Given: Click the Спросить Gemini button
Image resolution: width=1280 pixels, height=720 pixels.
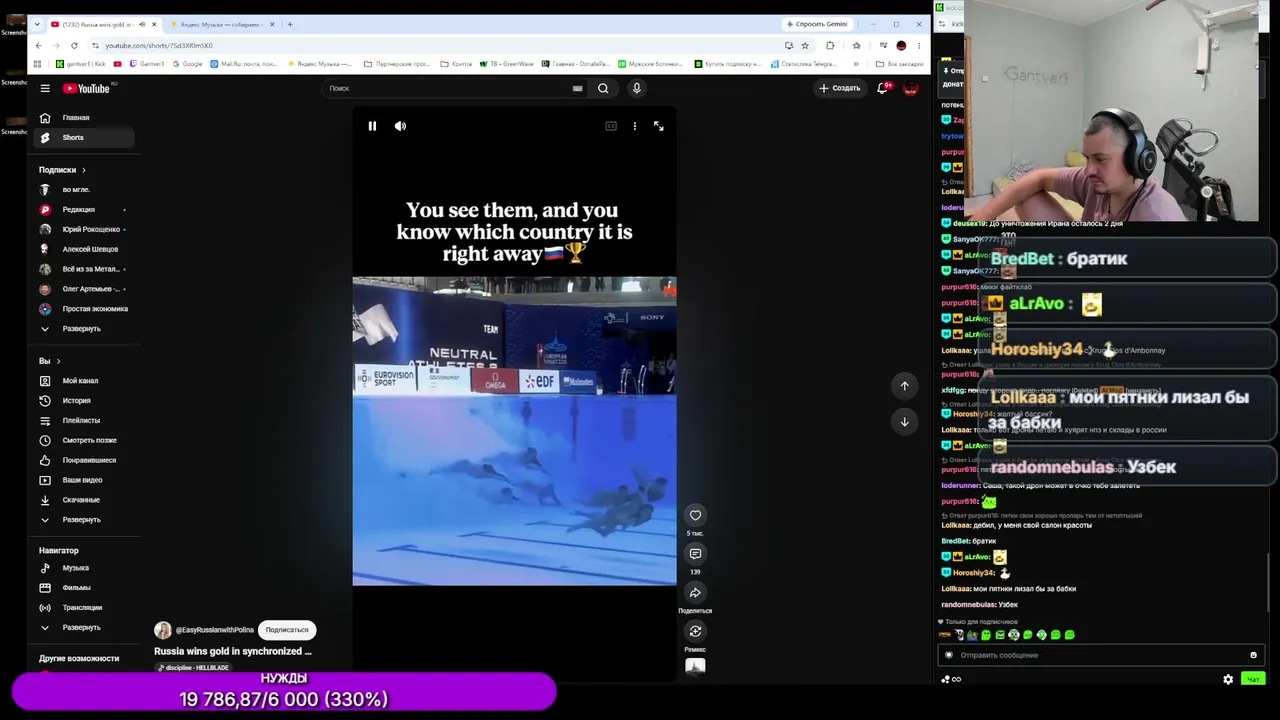Looking at the screenshot, I should (x=817, y=24).
